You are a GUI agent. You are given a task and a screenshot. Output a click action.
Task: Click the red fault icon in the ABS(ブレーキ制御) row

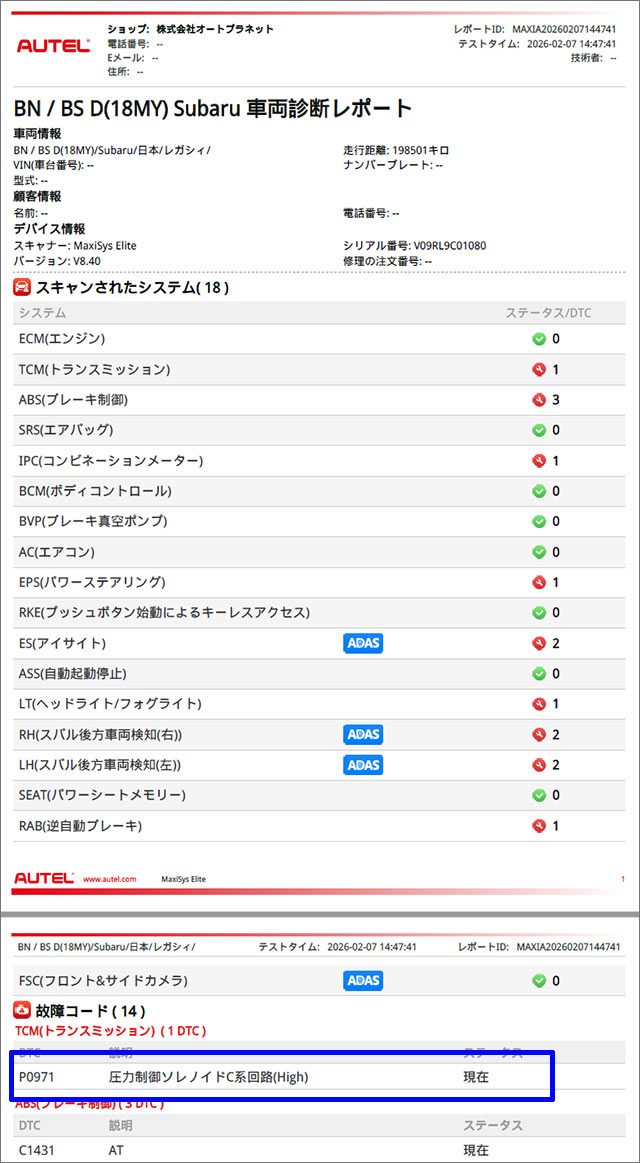[x=540, y=400]
